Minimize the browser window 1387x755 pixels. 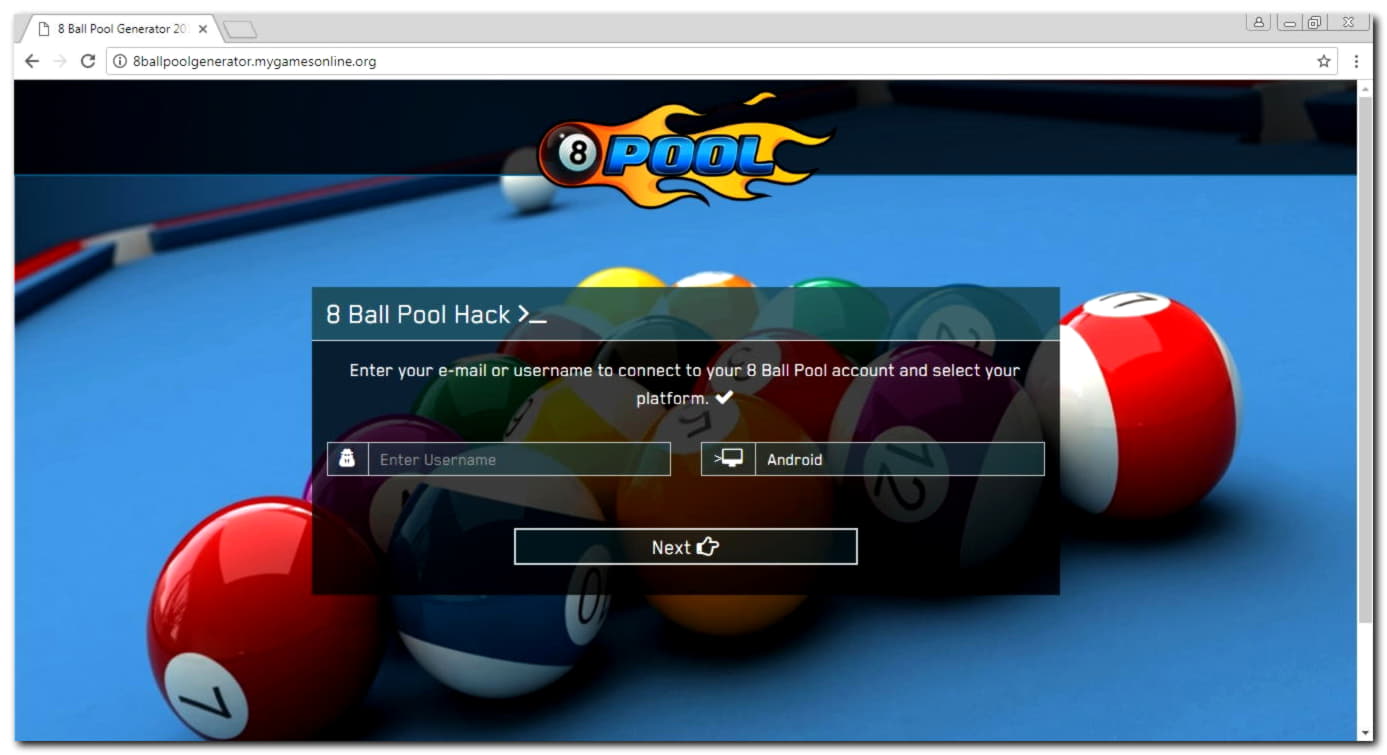[x=1290, y=22]
